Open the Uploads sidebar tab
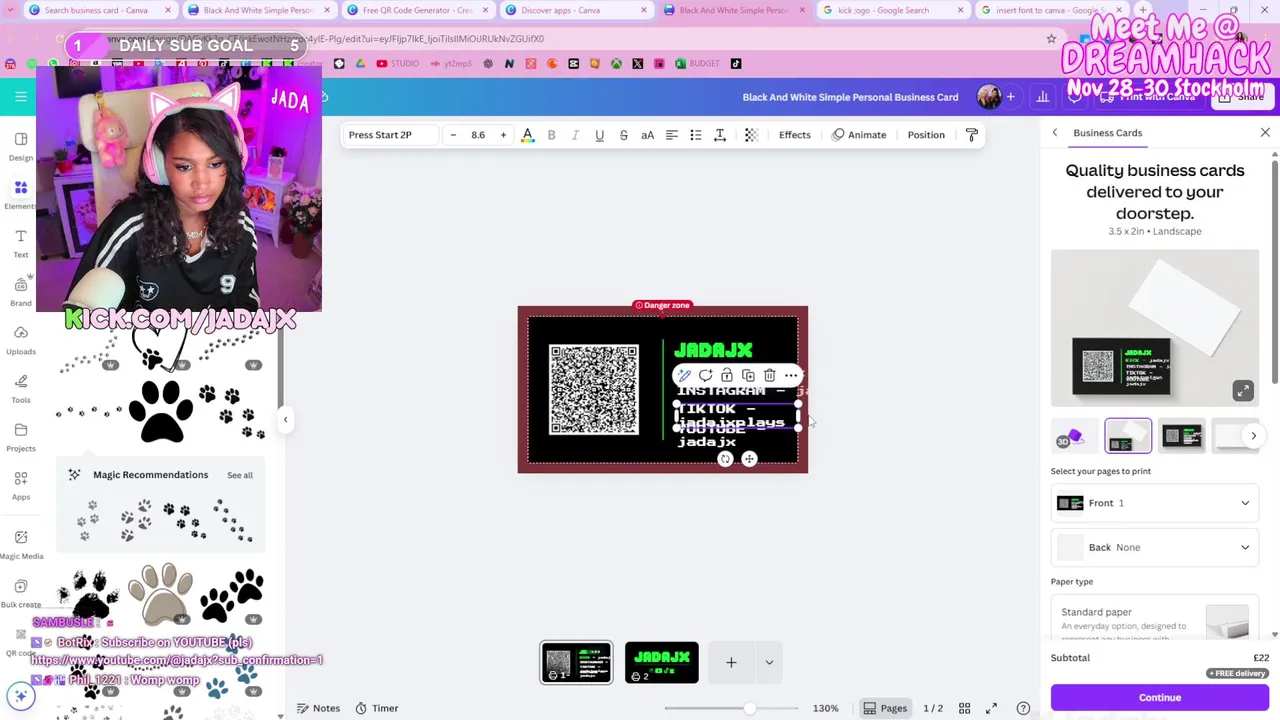Screen dimensions: 1280x720 [x=20, y=340]
